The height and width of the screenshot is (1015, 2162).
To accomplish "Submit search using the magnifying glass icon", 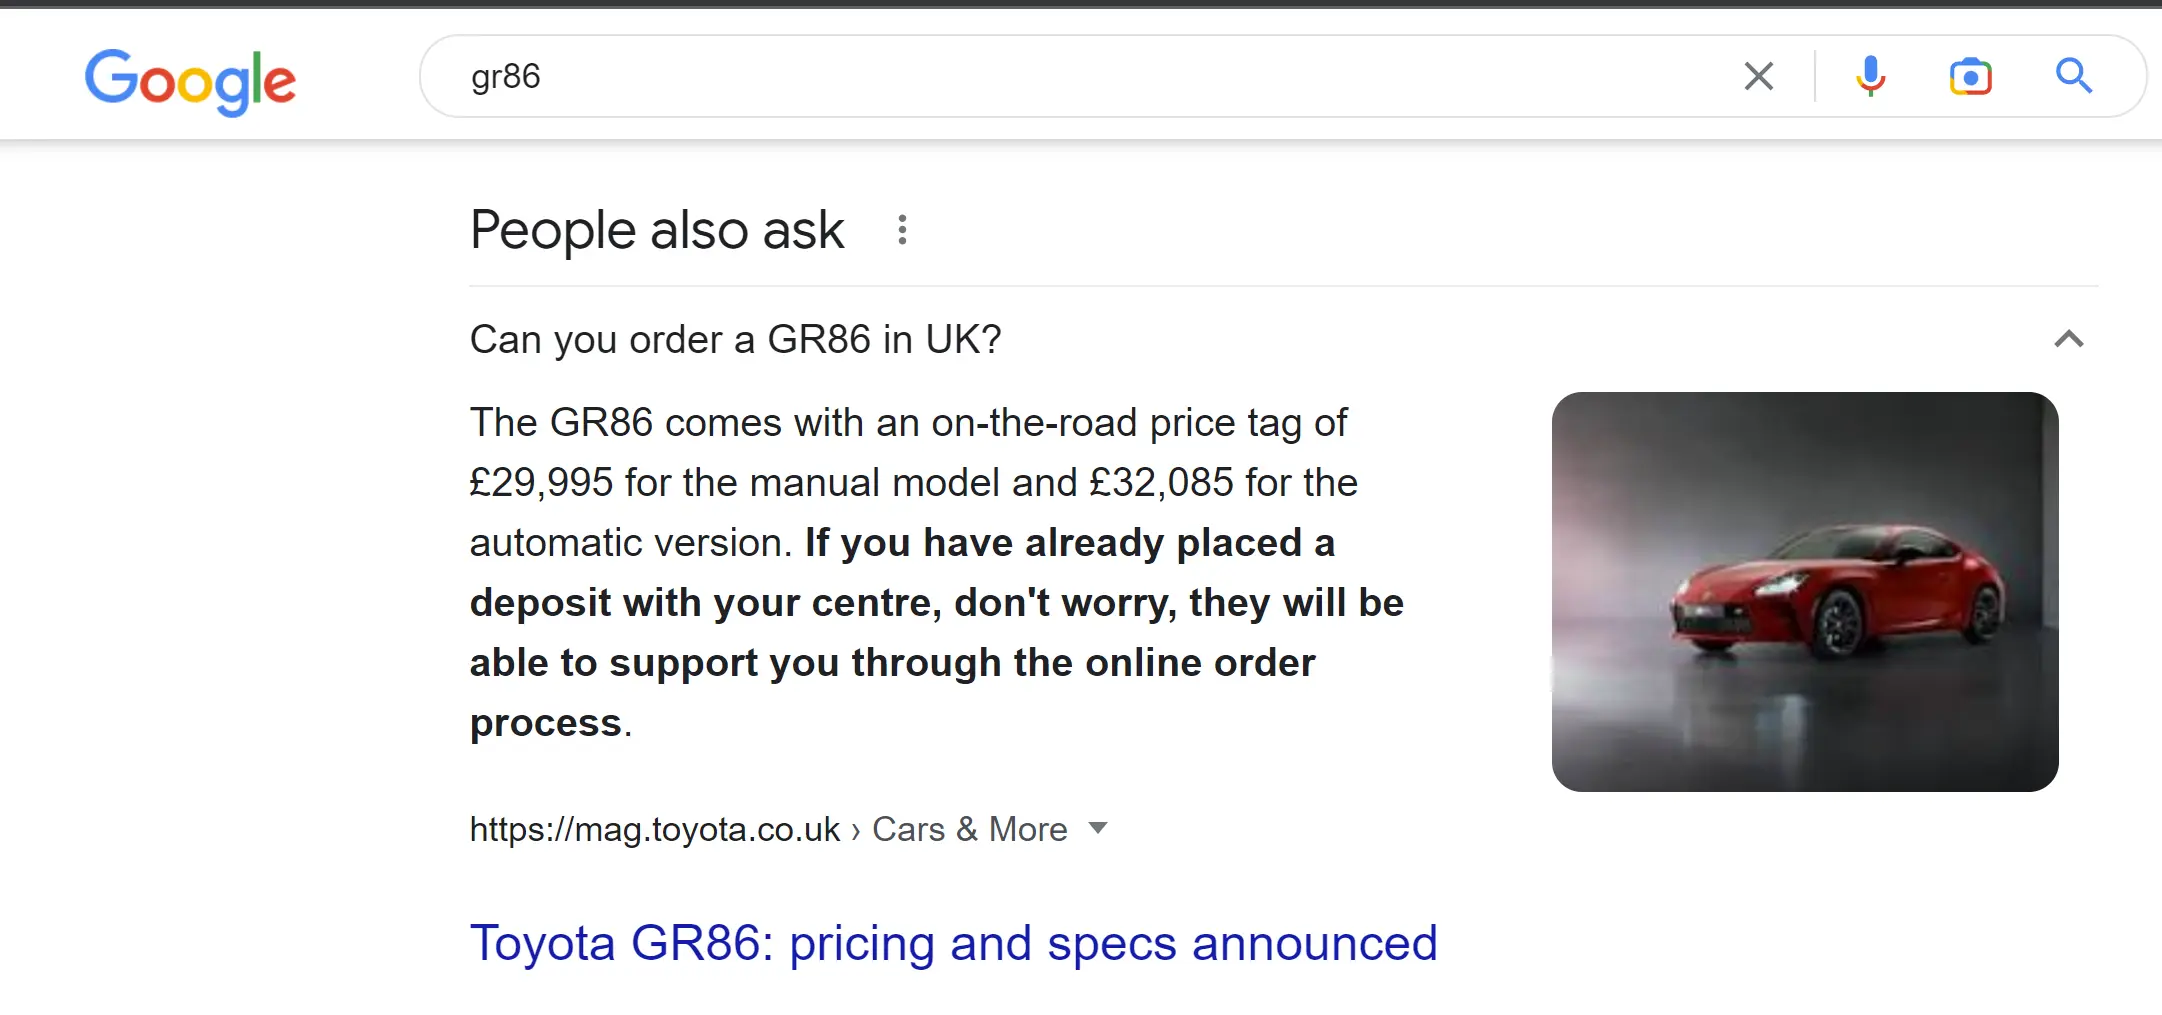I will (x=2074, y=76).
